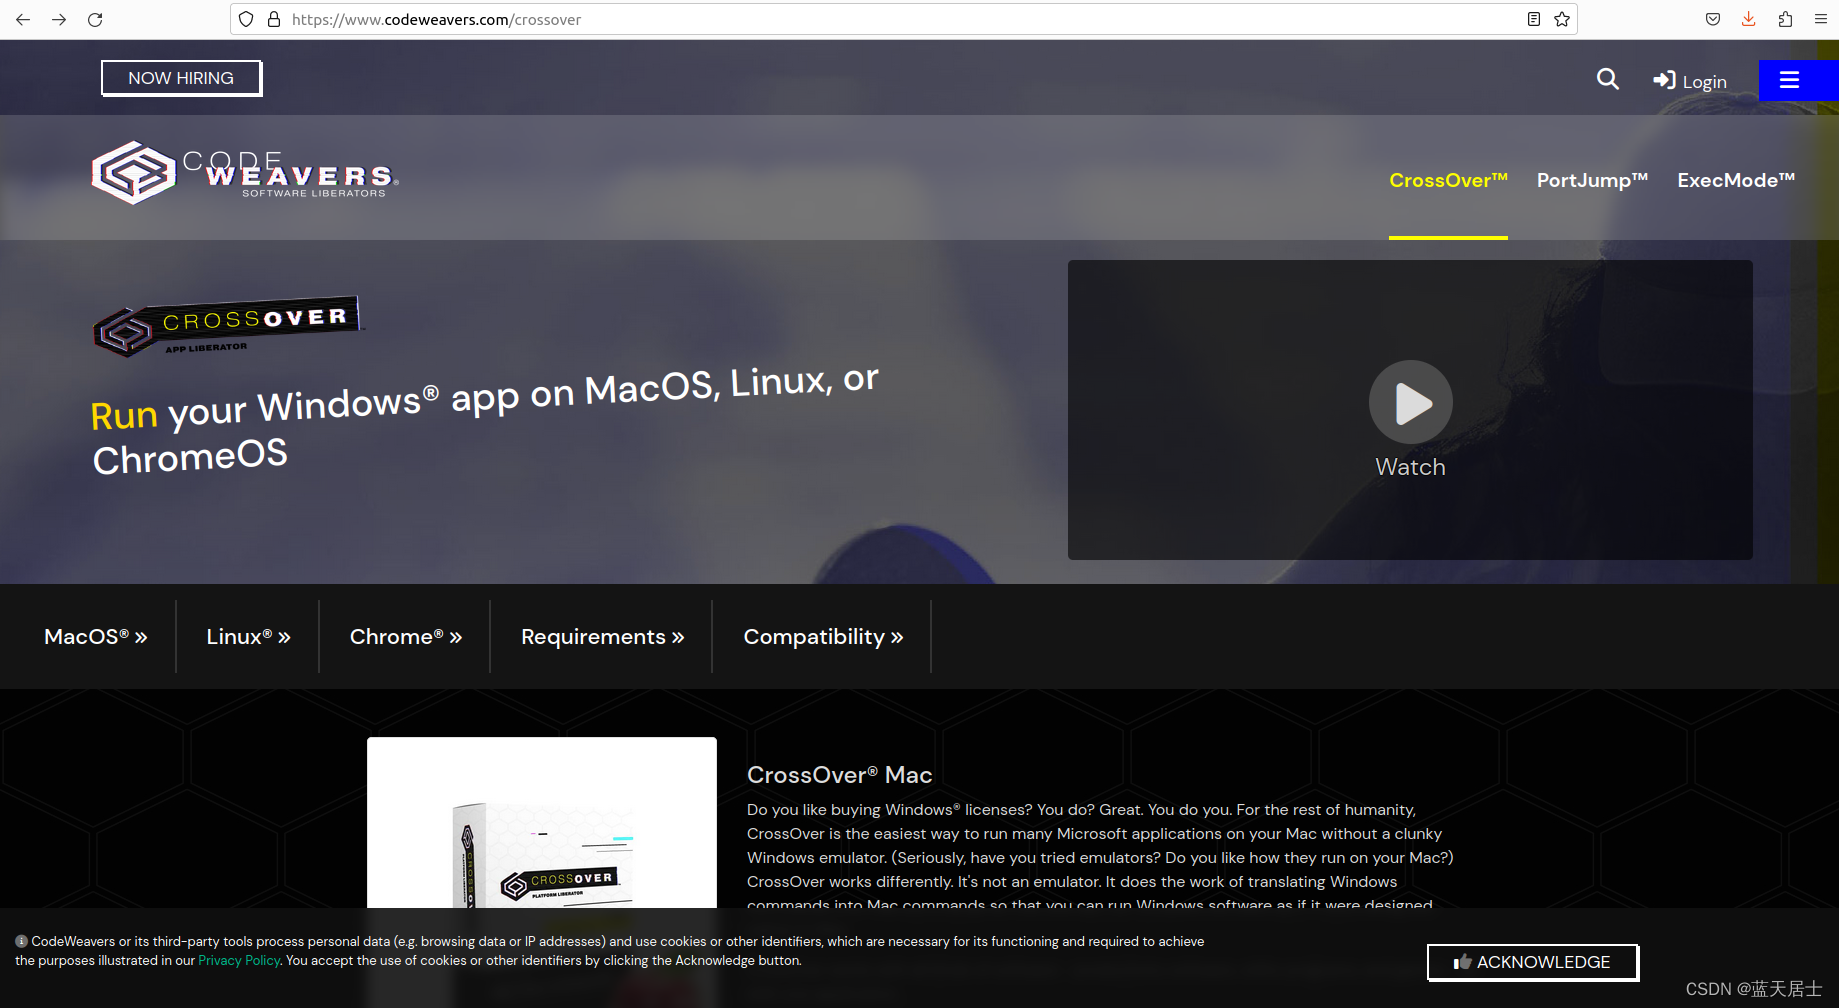This screenshot has width=1839, height=1008.
Task: Go back with the browser back arrow
Action: tap(23, 19)
